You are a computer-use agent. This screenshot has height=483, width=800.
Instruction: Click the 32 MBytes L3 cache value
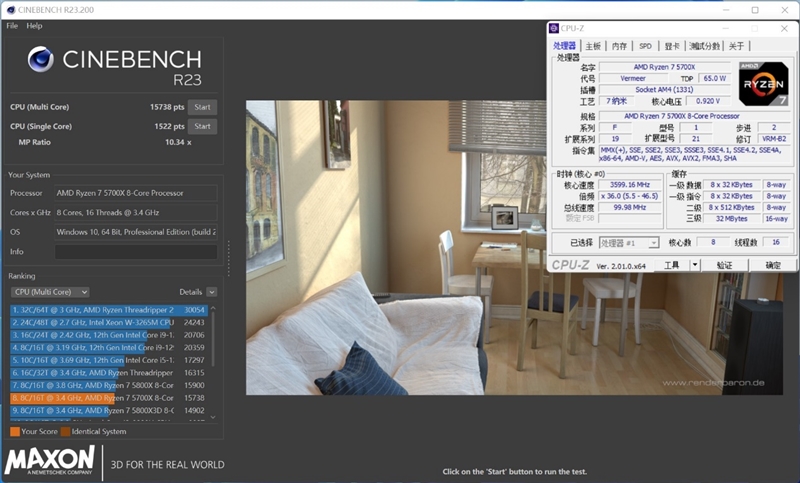click(x=731, y=219)
